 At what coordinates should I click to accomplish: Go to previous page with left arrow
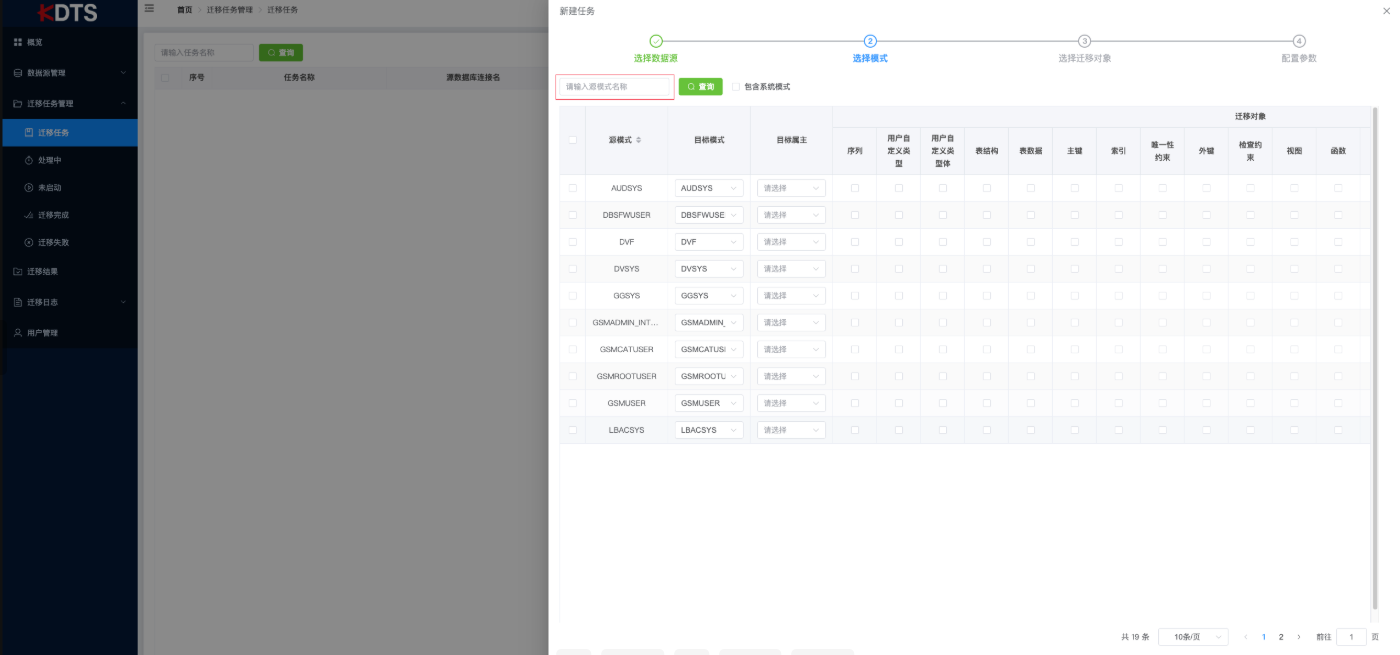point(1246,637)
